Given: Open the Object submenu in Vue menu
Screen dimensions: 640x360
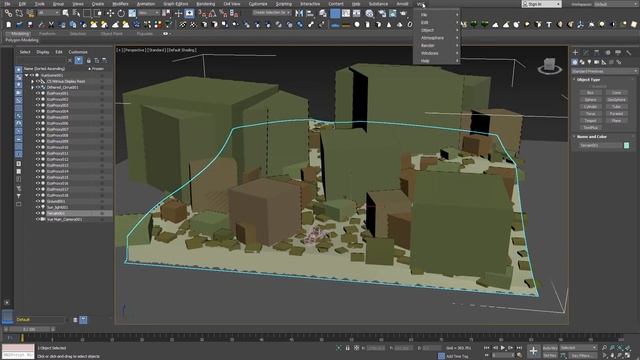Looking at the screenshot, I should pos(437,30).
